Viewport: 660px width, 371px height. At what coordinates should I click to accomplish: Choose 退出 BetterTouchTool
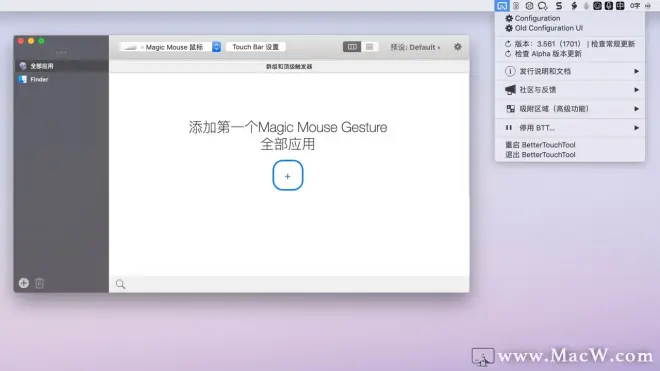tap(570, 155)
